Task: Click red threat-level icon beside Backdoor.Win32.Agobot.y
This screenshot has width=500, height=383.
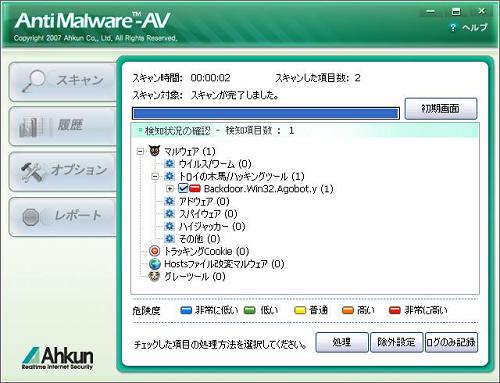Action: click(x=195, y=189)
